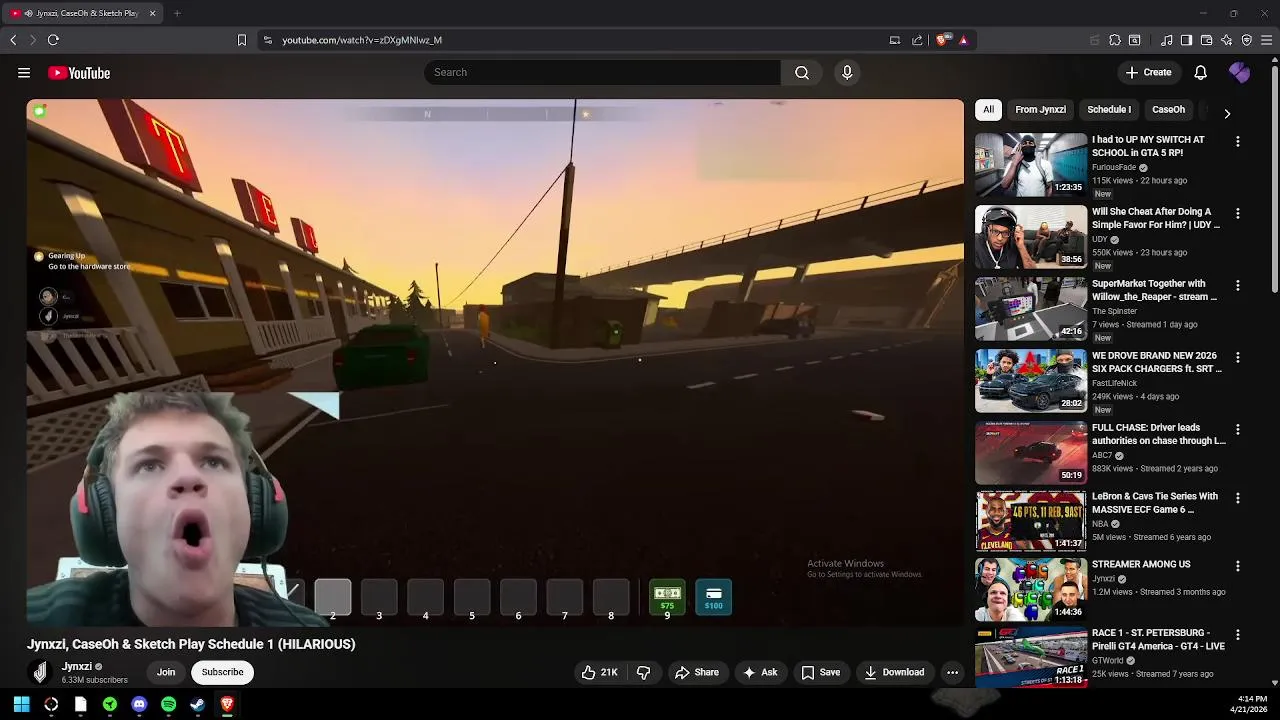Image resolution: width=1280 pixels, height=720 pixels.
Task: Open FULL CHASE ABC7 video thumbnail
Action: [1031, 453]
